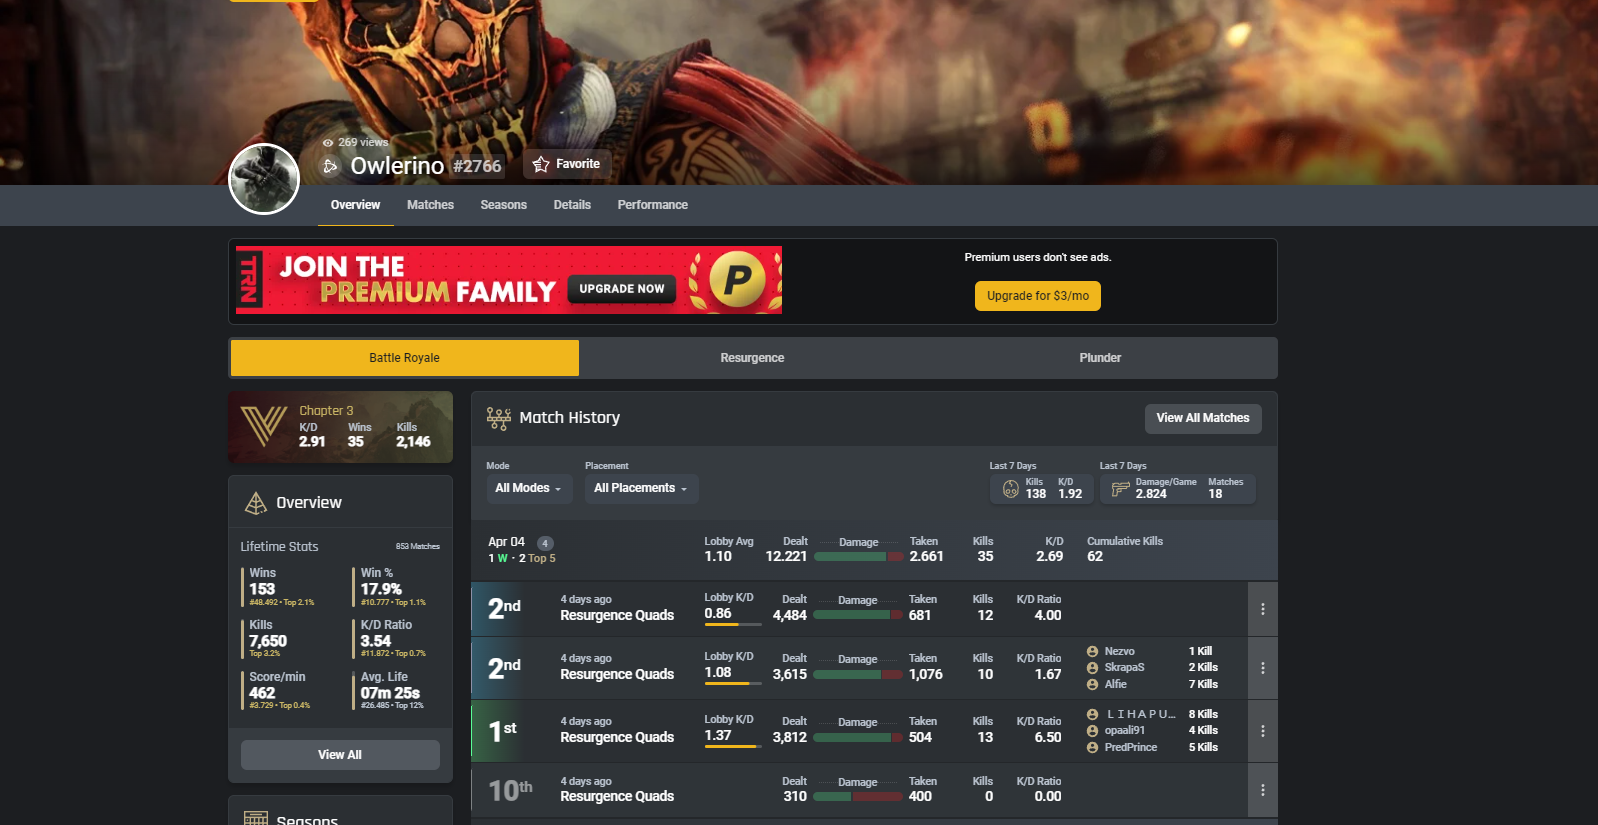This screenshot has height=825, width=1598.
Task: Click player SkrapaS avatar icon
Action: click(1092, 668)
